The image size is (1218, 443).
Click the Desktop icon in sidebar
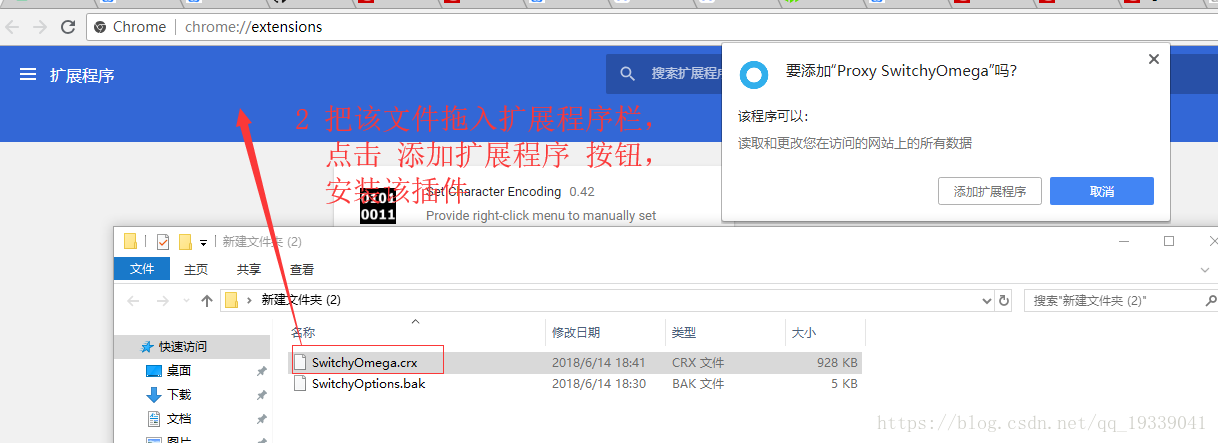click(154, 371)
